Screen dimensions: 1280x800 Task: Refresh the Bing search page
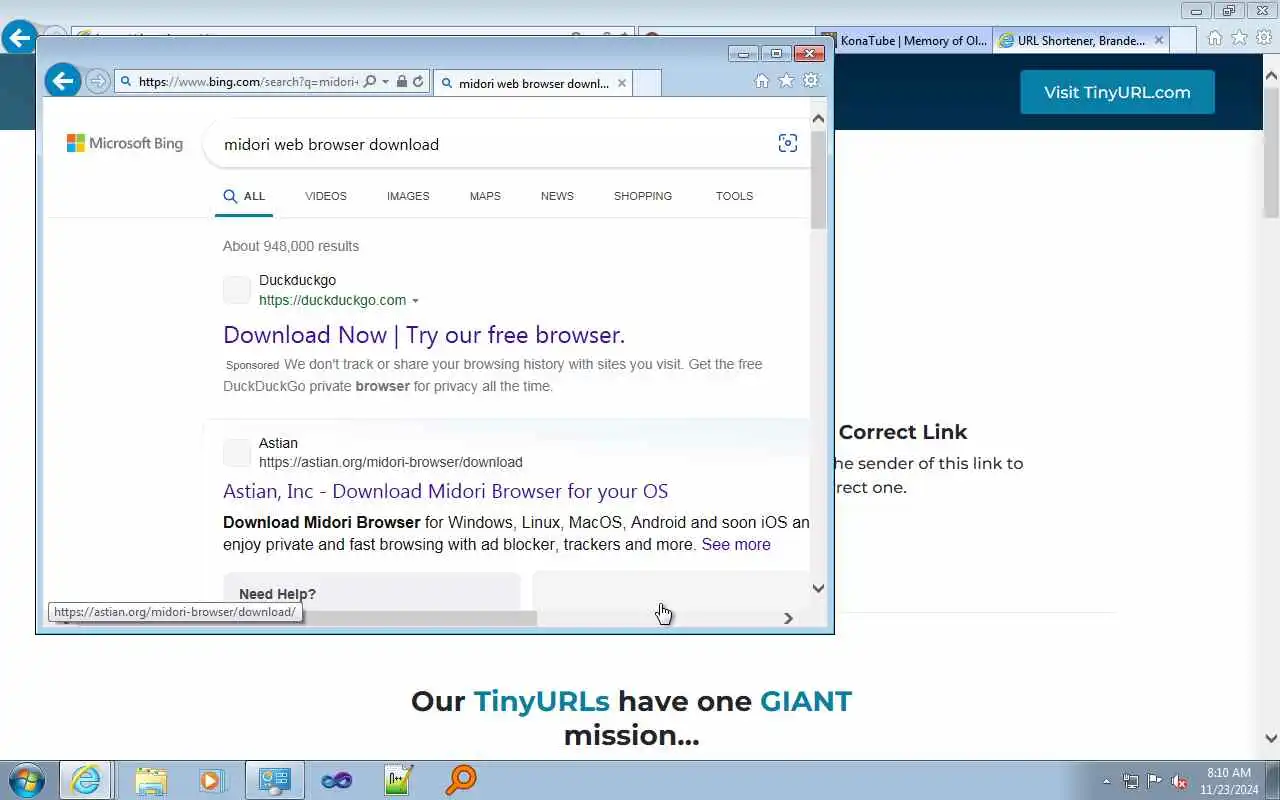point(418,82)
